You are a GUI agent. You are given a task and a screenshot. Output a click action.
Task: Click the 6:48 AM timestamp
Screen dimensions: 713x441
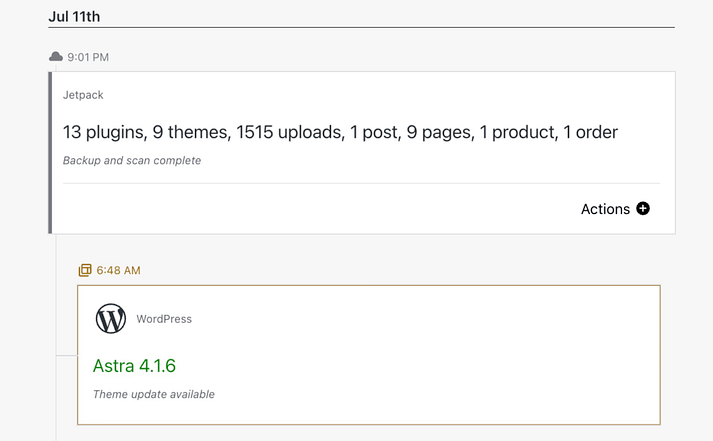click(x=118, y=270)
